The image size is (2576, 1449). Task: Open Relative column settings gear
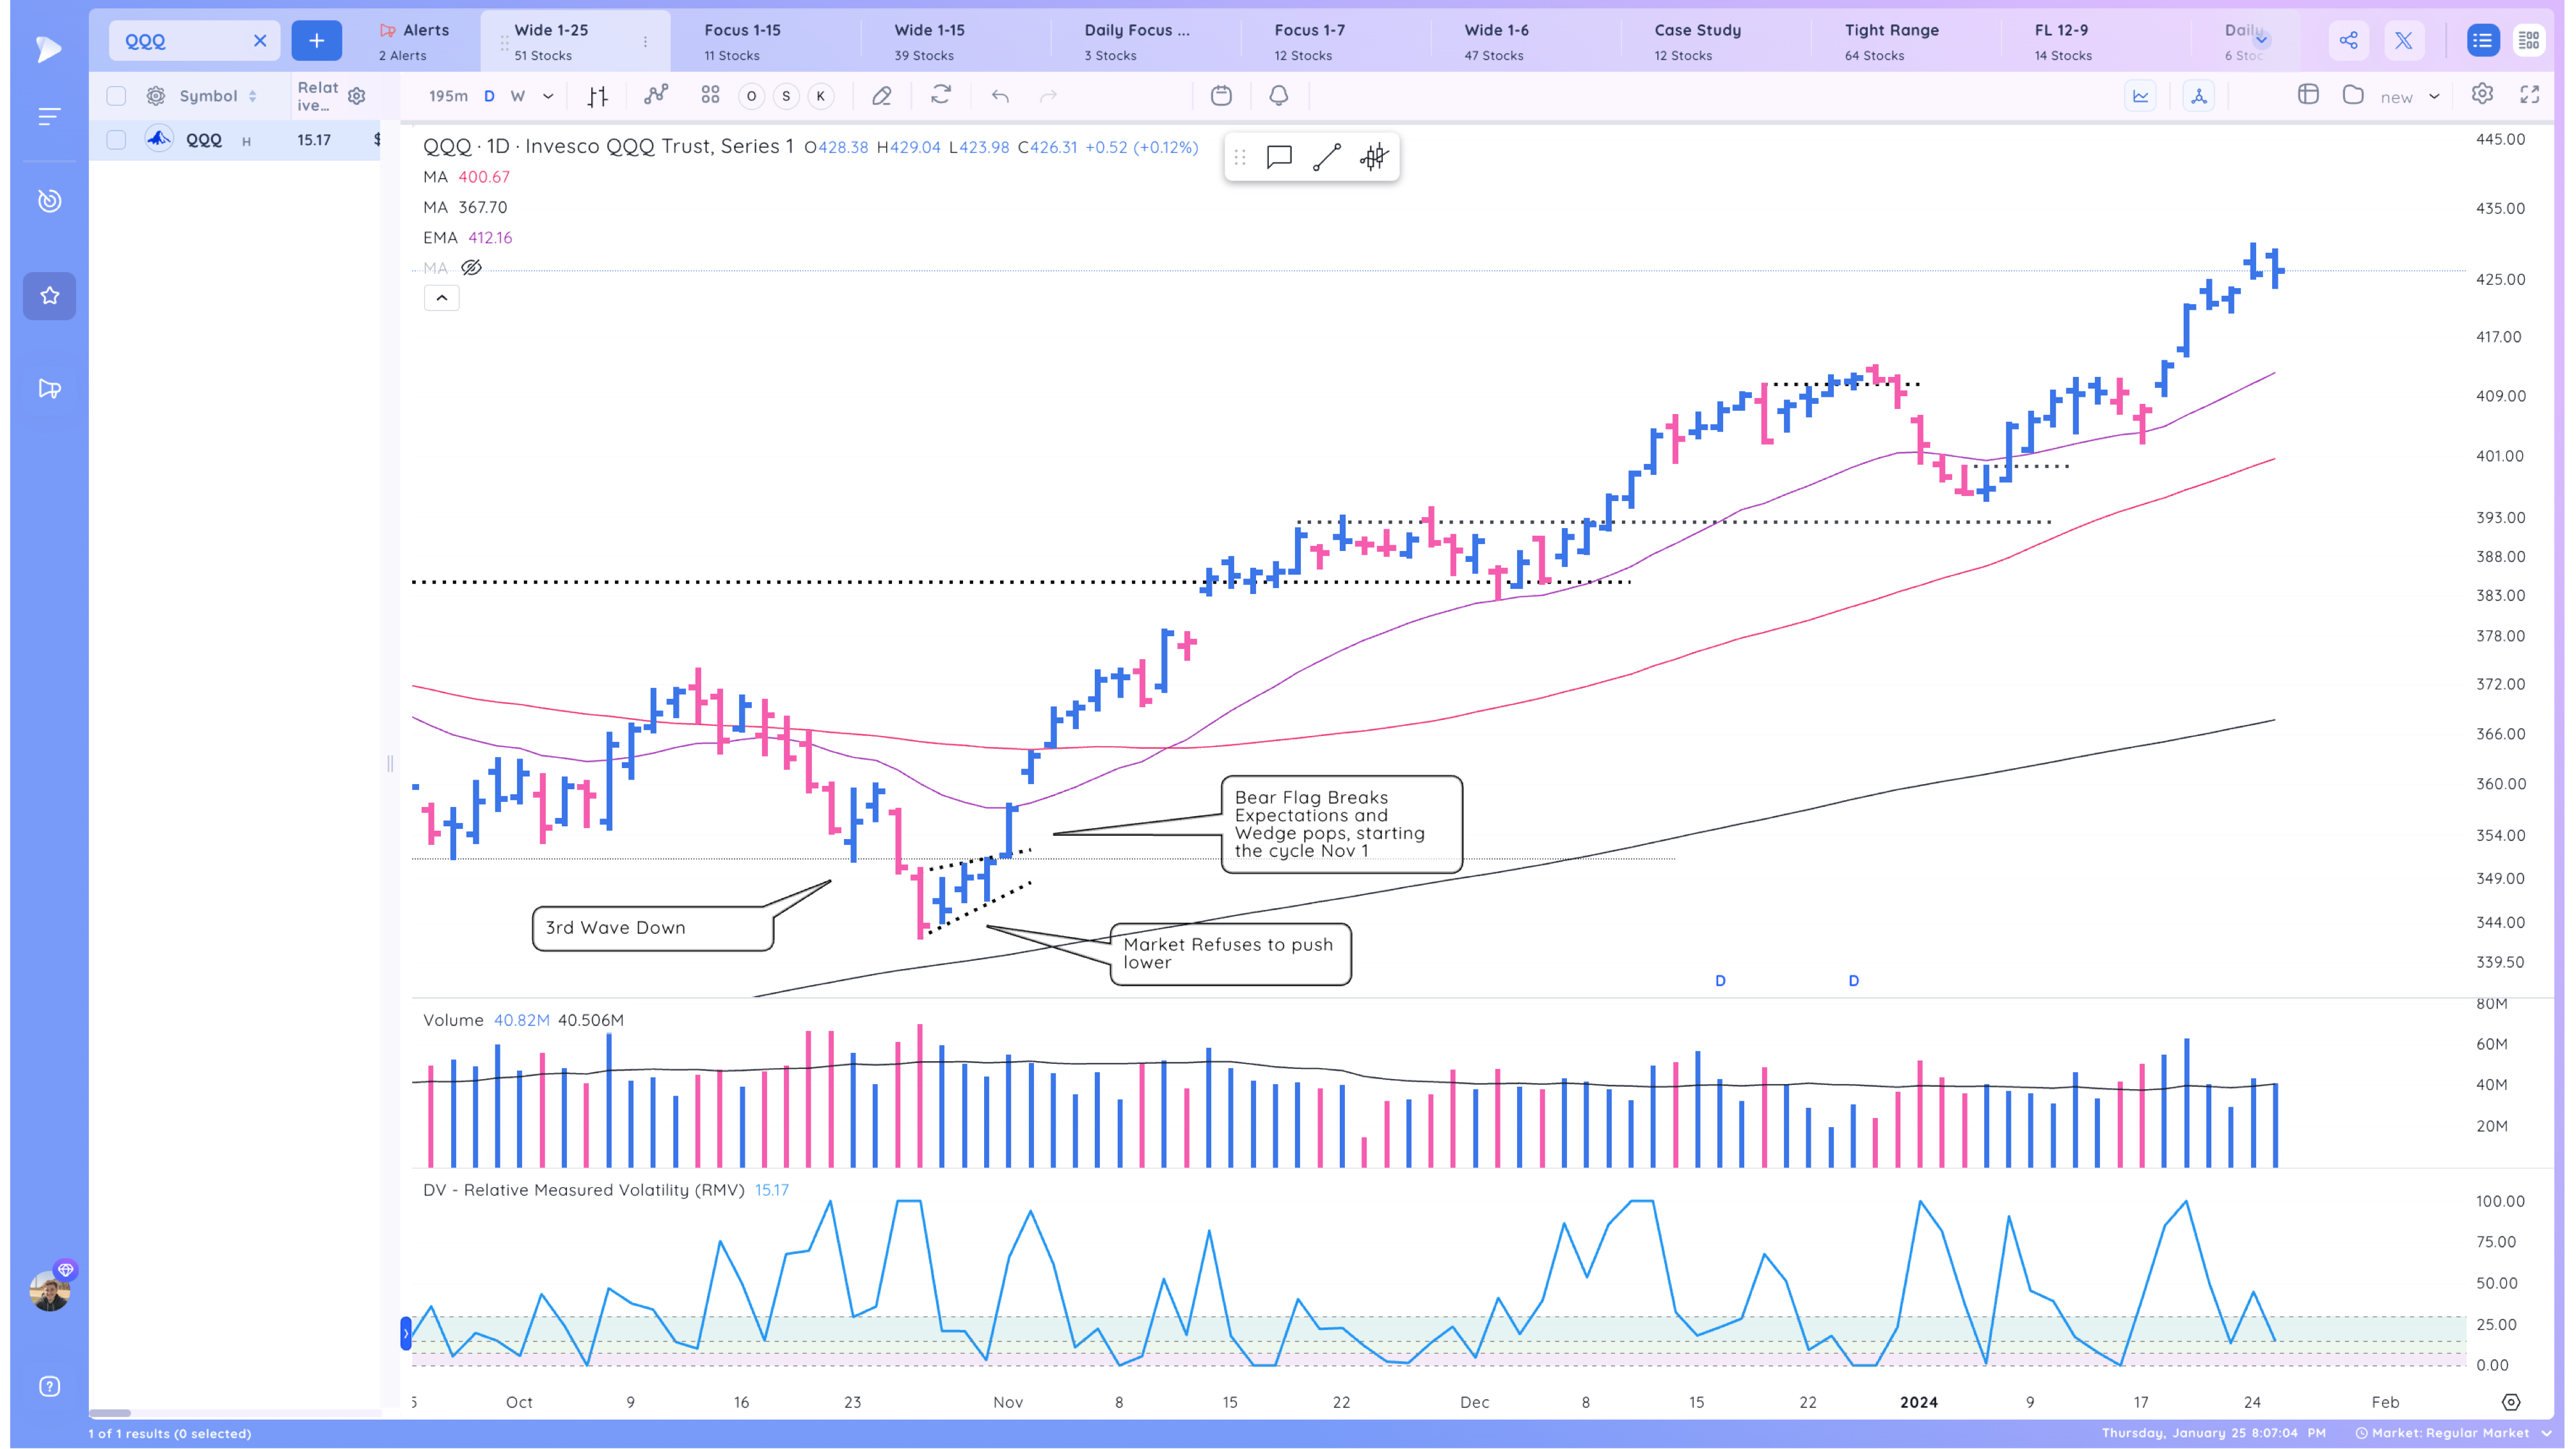click(356, 96)
